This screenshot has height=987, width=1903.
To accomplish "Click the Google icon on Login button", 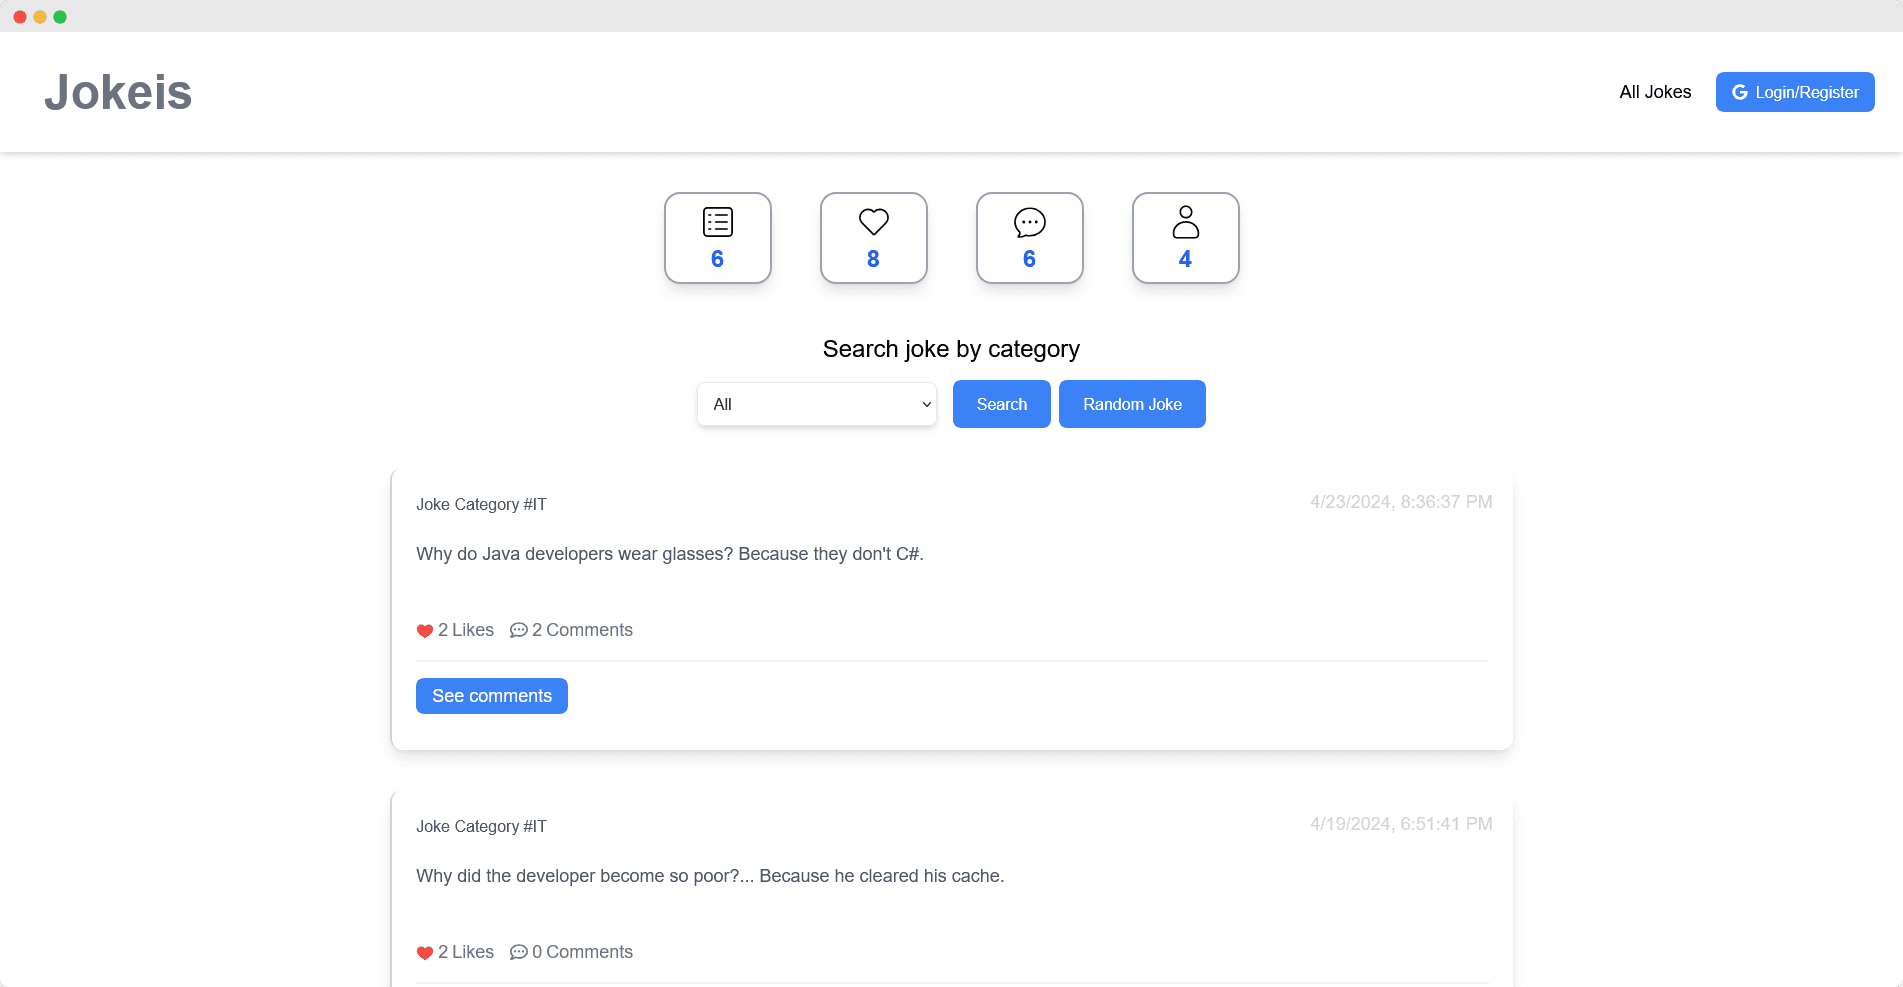I will (1739, 92).
